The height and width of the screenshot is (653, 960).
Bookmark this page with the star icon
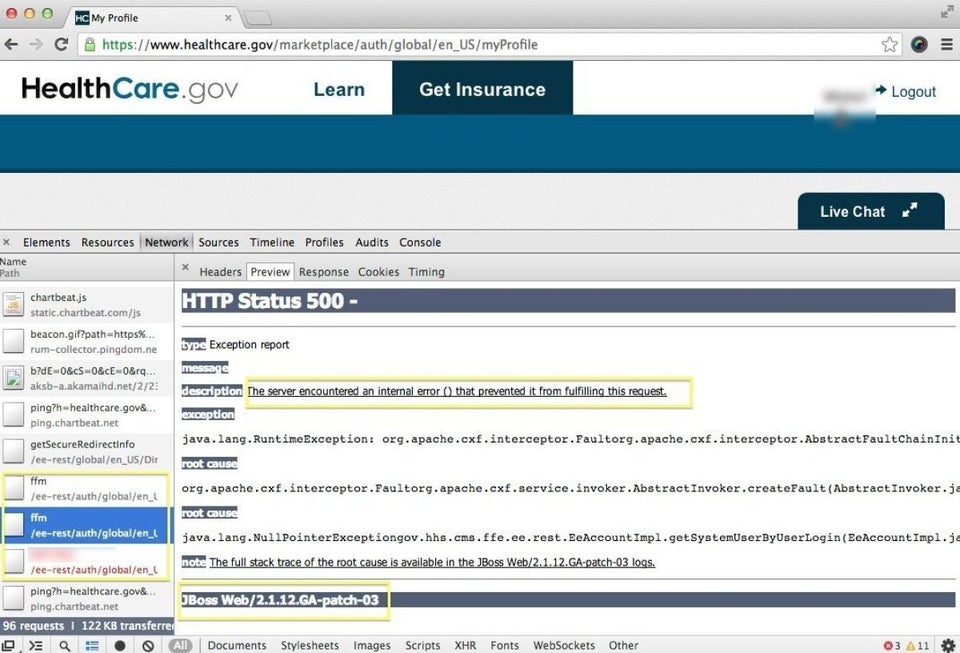[890, 44]
